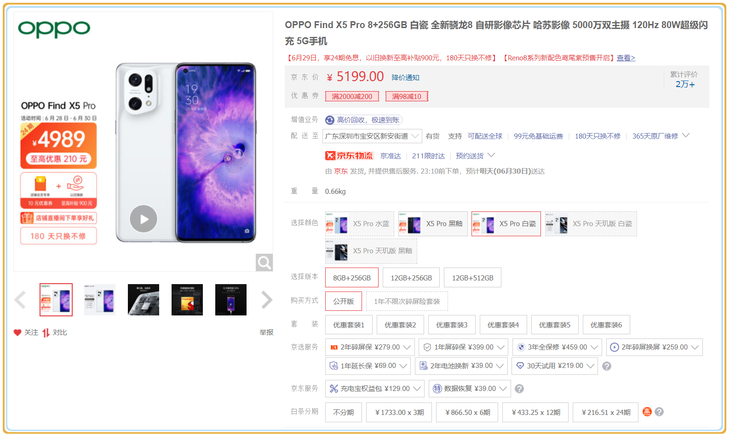730x437 pixels.
Task: Select 优惠套装2 bundle tab
Action: [400, 325]
